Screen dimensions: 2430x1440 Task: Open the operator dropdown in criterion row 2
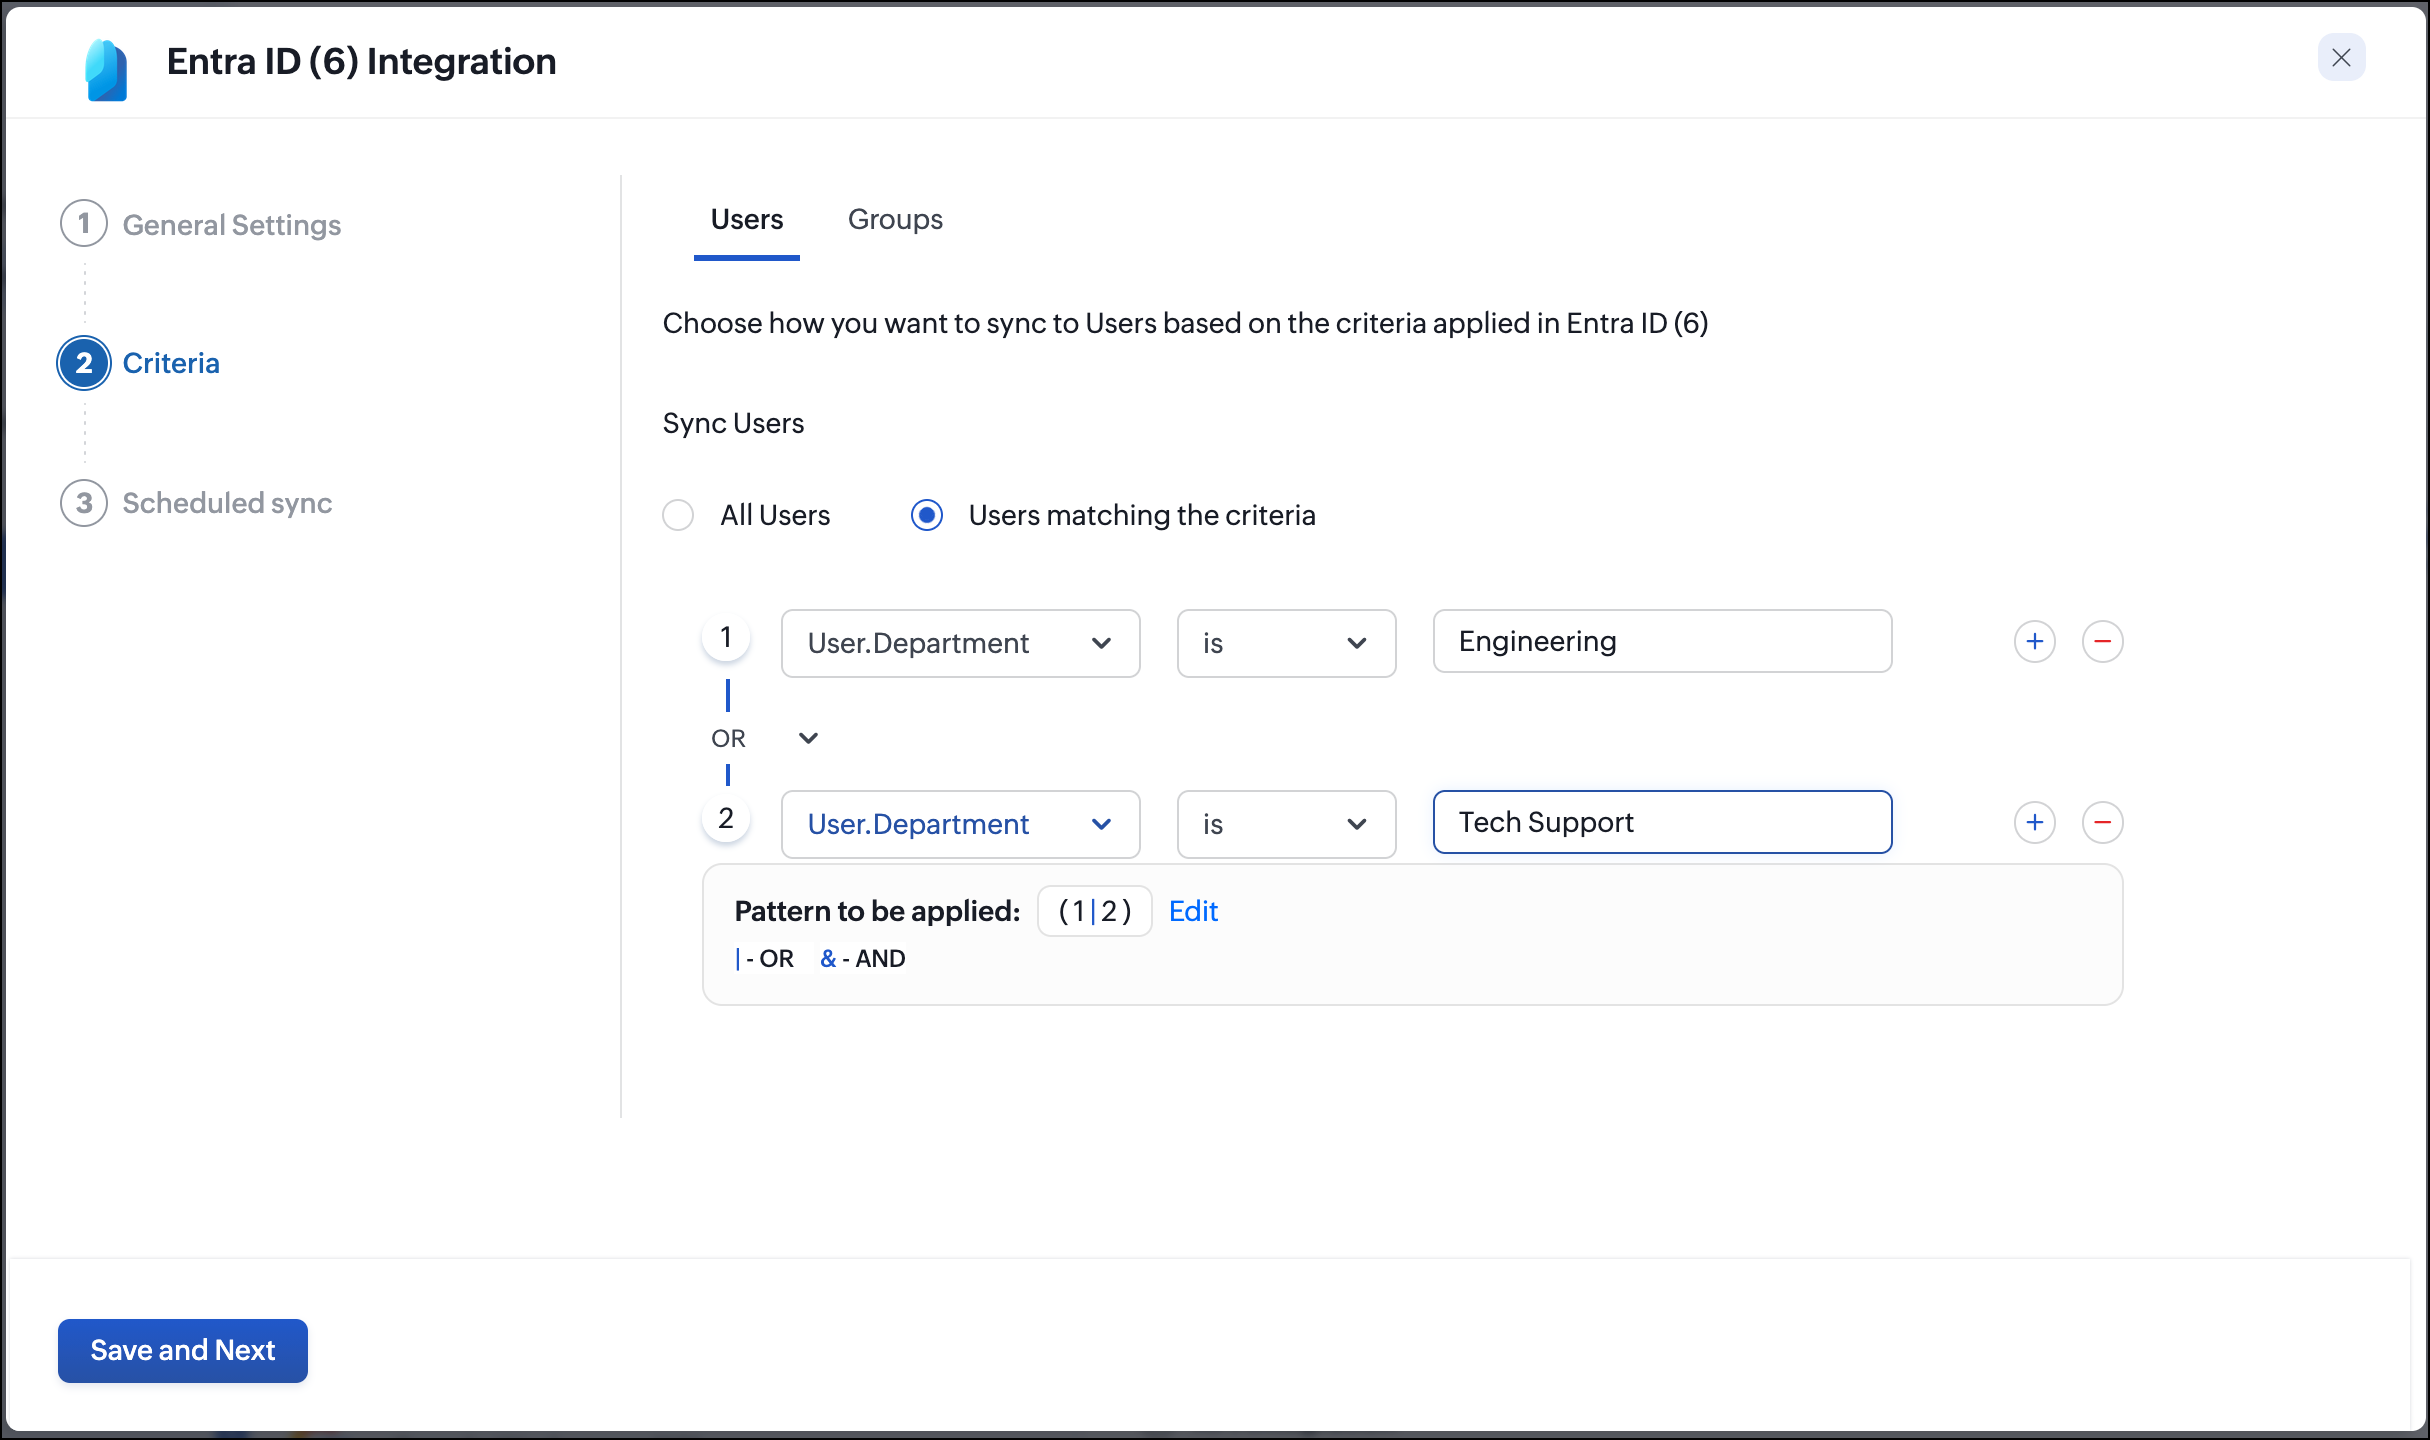click(x=1286, y=824)
